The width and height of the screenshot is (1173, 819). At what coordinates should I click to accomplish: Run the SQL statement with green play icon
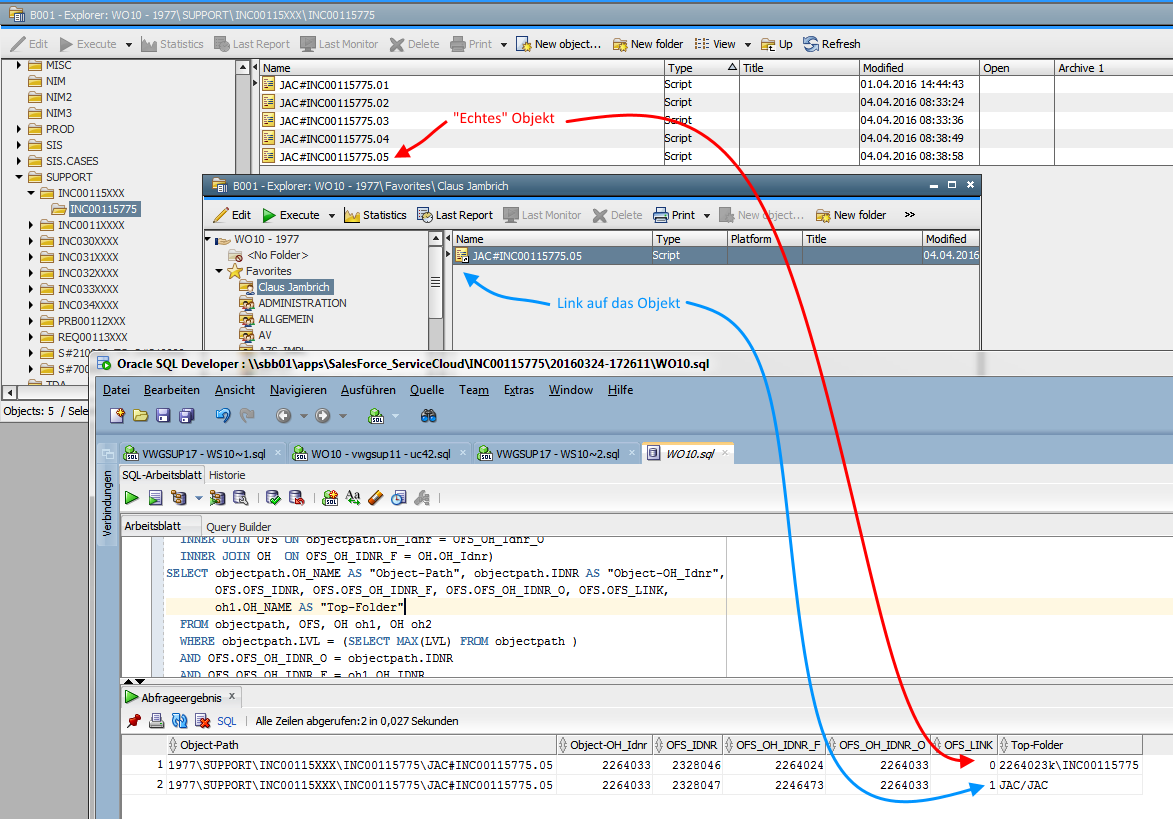click(131, 498)
